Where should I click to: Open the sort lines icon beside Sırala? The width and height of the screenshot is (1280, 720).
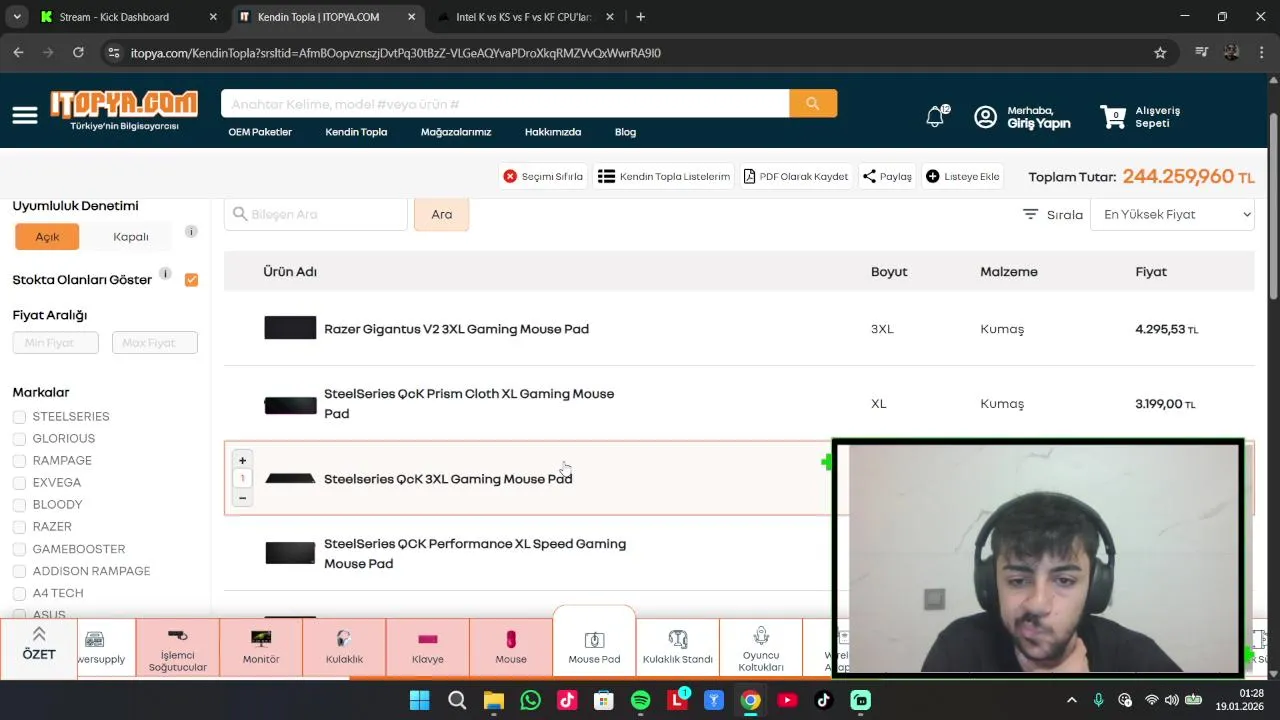click(x=1030, y=214)
